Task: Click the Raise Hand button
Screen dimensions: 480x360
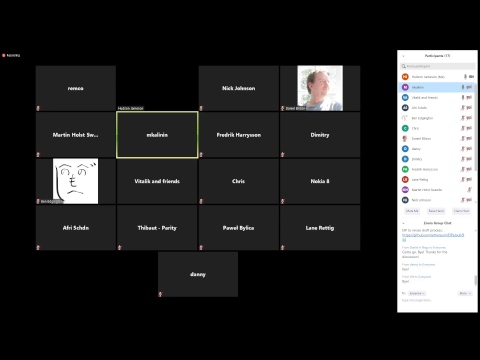Action: click(436, 211)
